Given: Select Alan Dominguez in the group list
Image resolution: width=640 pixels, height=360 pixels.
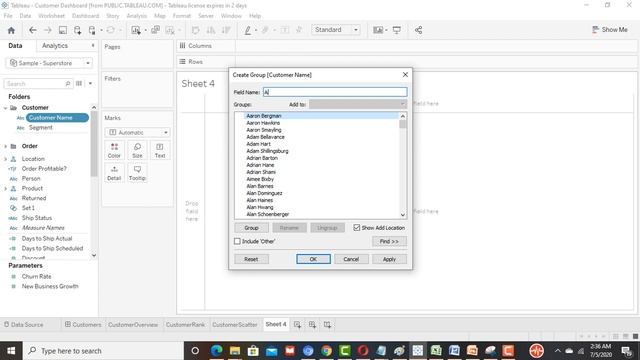Looking at the screenshot, I should tap(264, 193).
